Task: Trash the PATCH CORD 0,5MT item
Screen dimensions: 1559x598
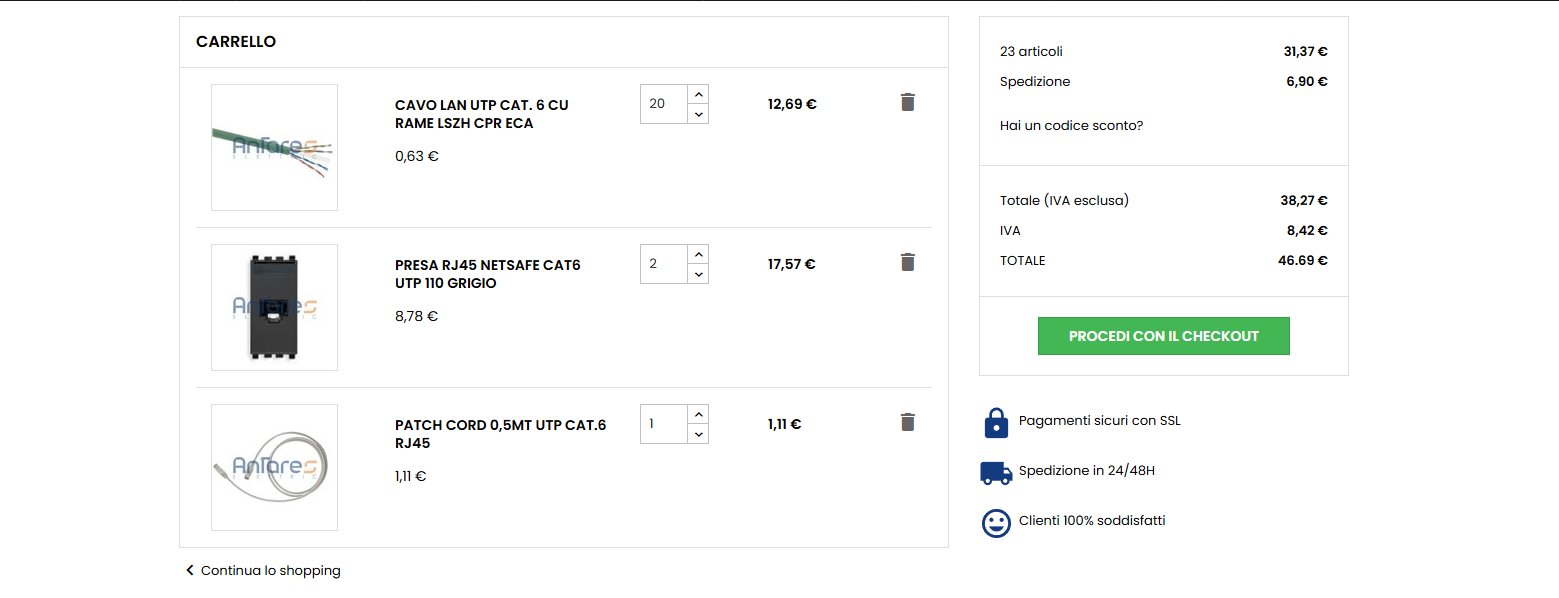Action: (907, 422)
